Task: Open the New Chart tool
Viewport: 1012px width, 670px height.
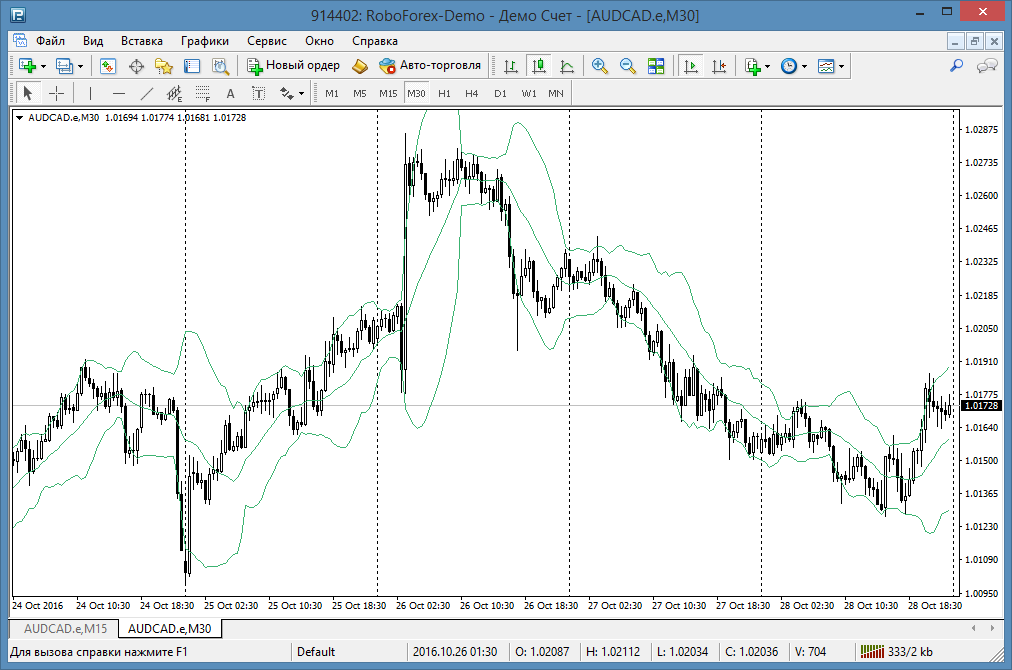Action: coord(27,66)
